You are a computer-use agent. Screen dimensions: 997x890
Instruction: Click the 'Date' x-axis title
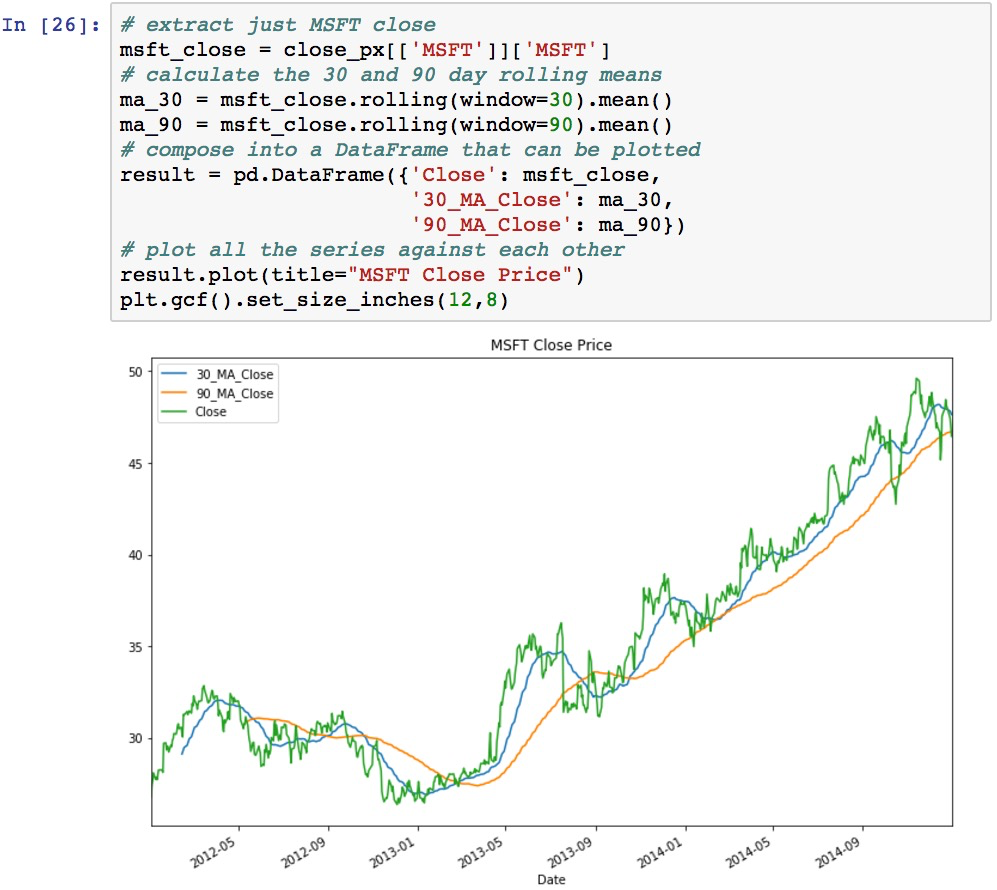coord(551,879)
